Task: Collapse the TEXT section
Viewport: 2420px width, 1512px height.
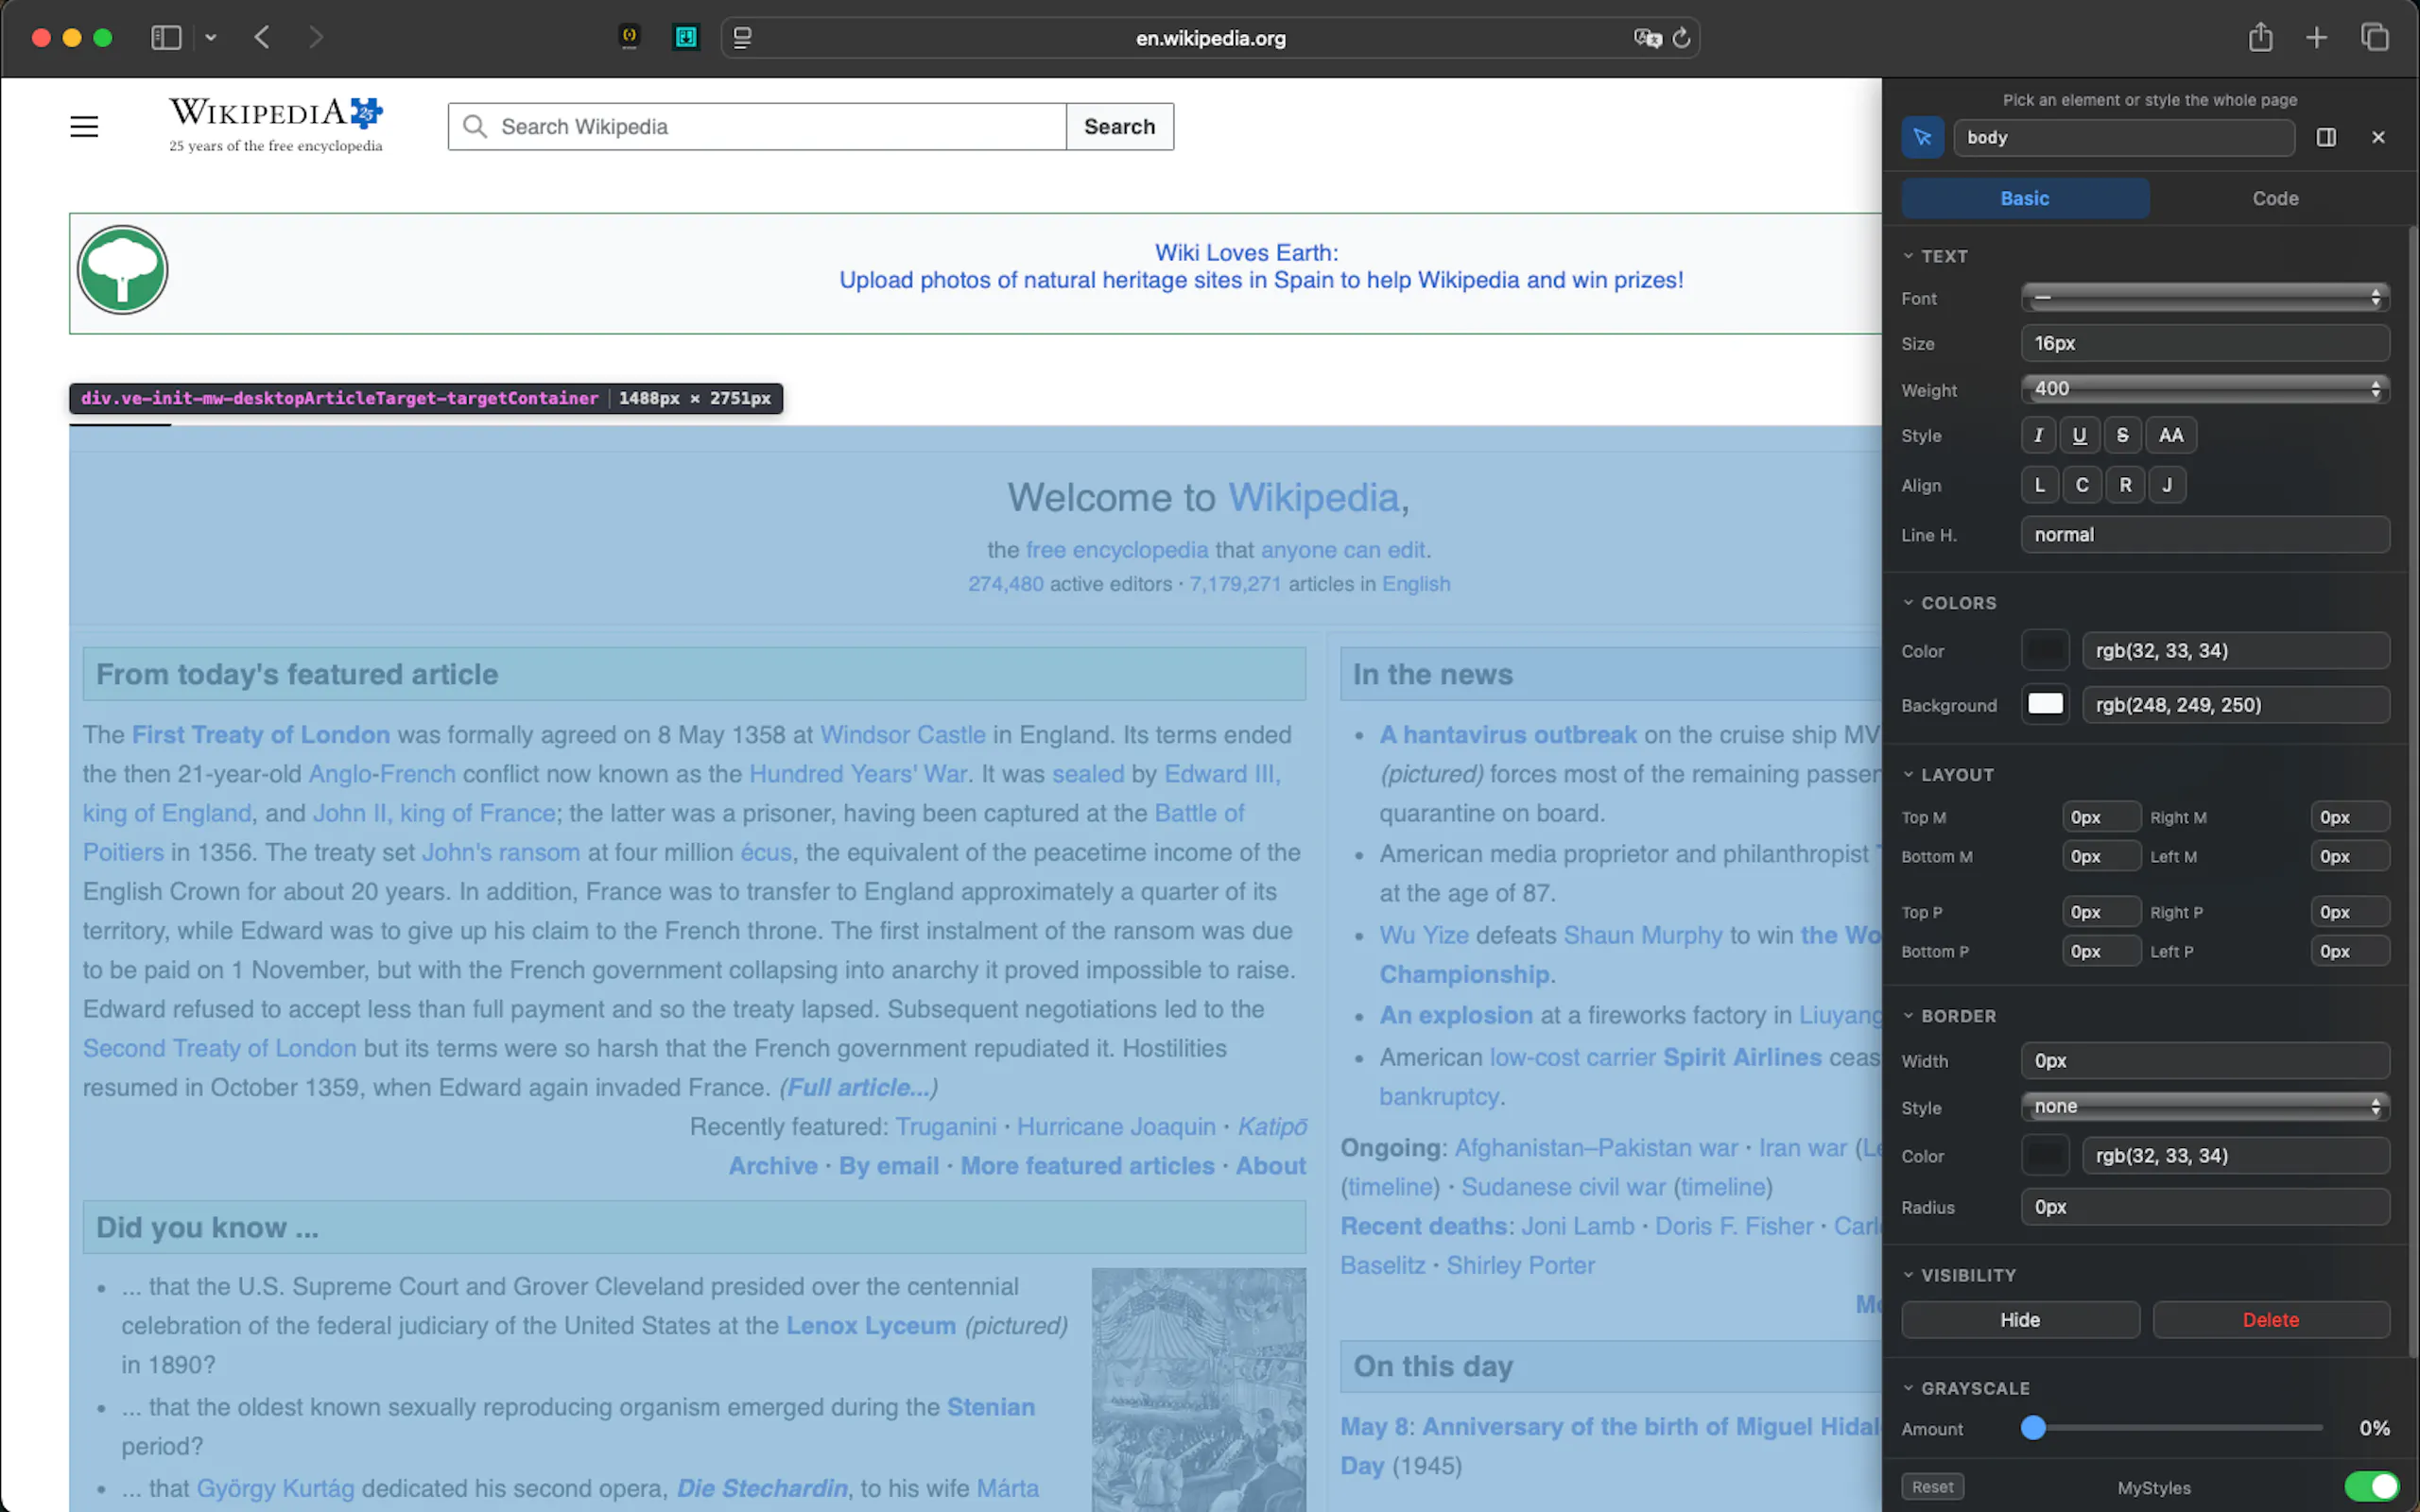Action: pyautogui.click(x=1935, y=256)
